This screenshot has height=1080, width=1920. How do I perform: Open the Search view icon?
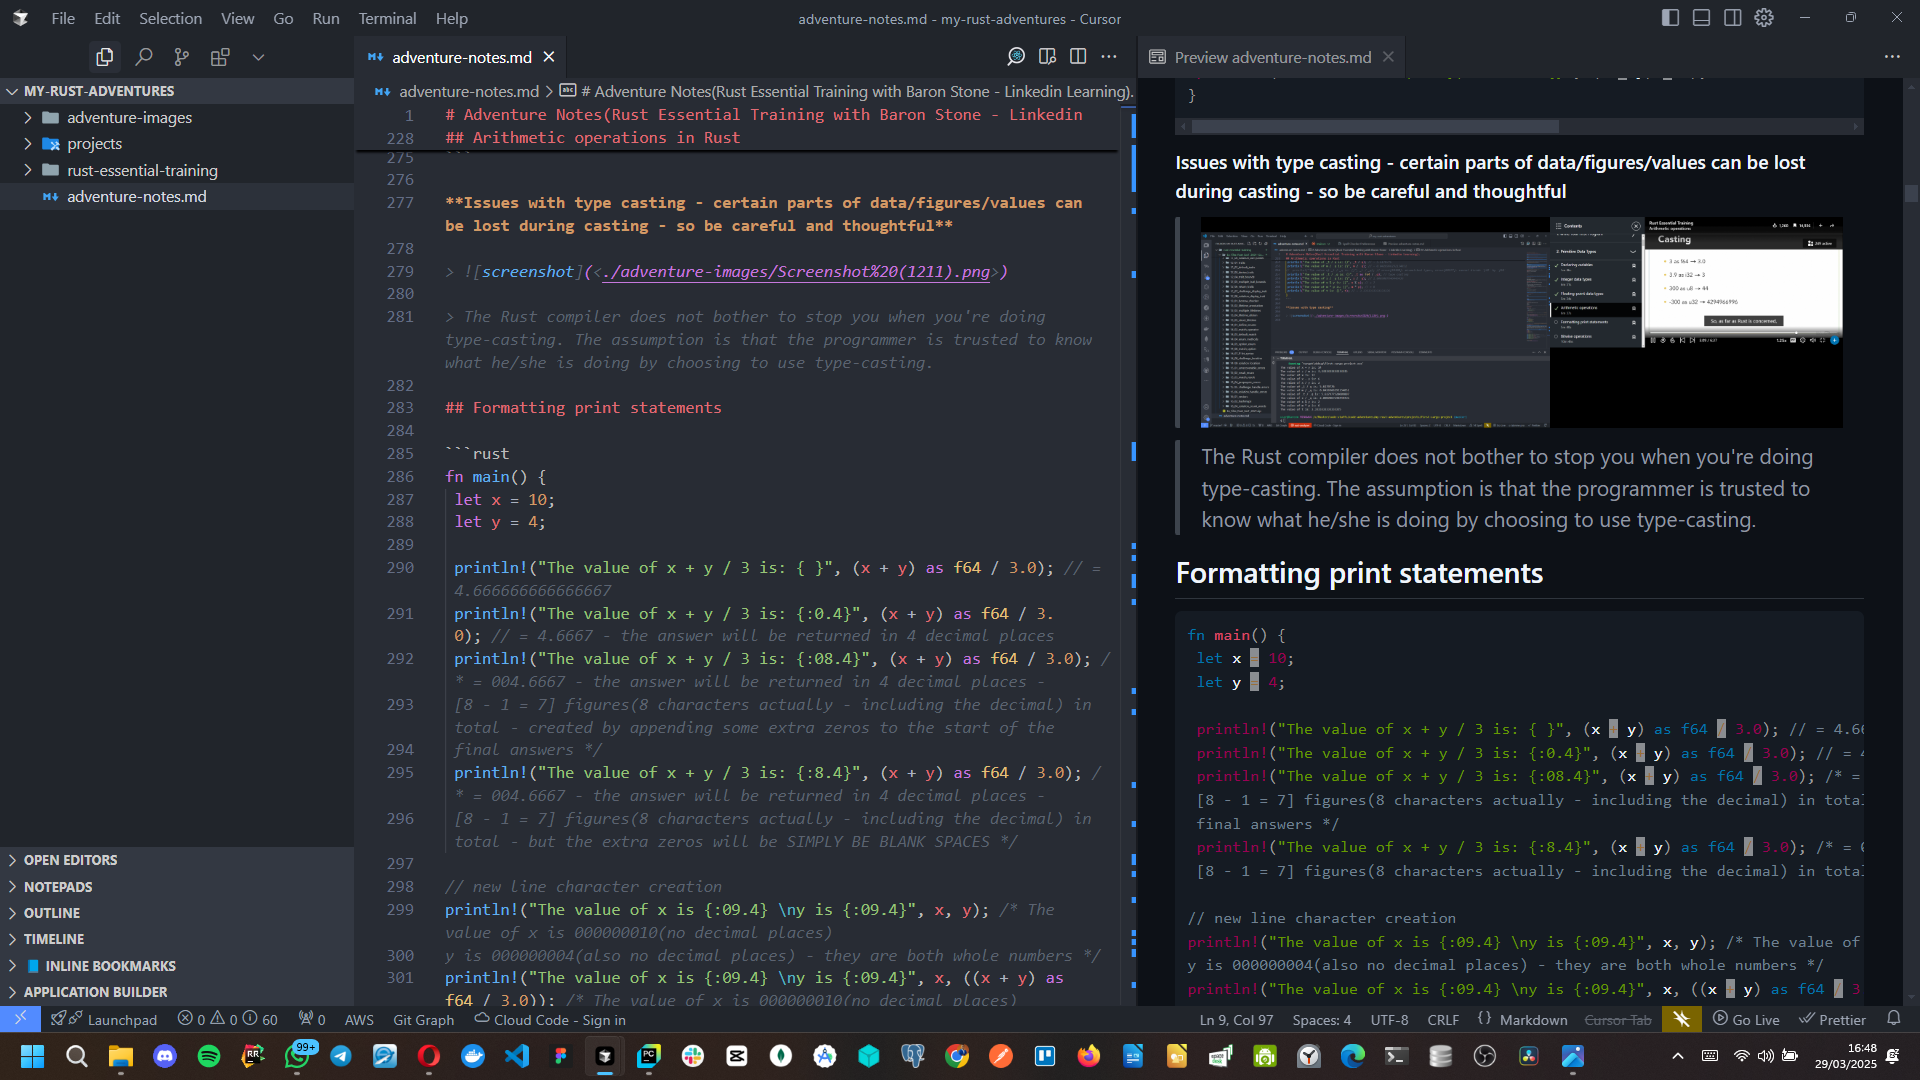pos(143,57)
